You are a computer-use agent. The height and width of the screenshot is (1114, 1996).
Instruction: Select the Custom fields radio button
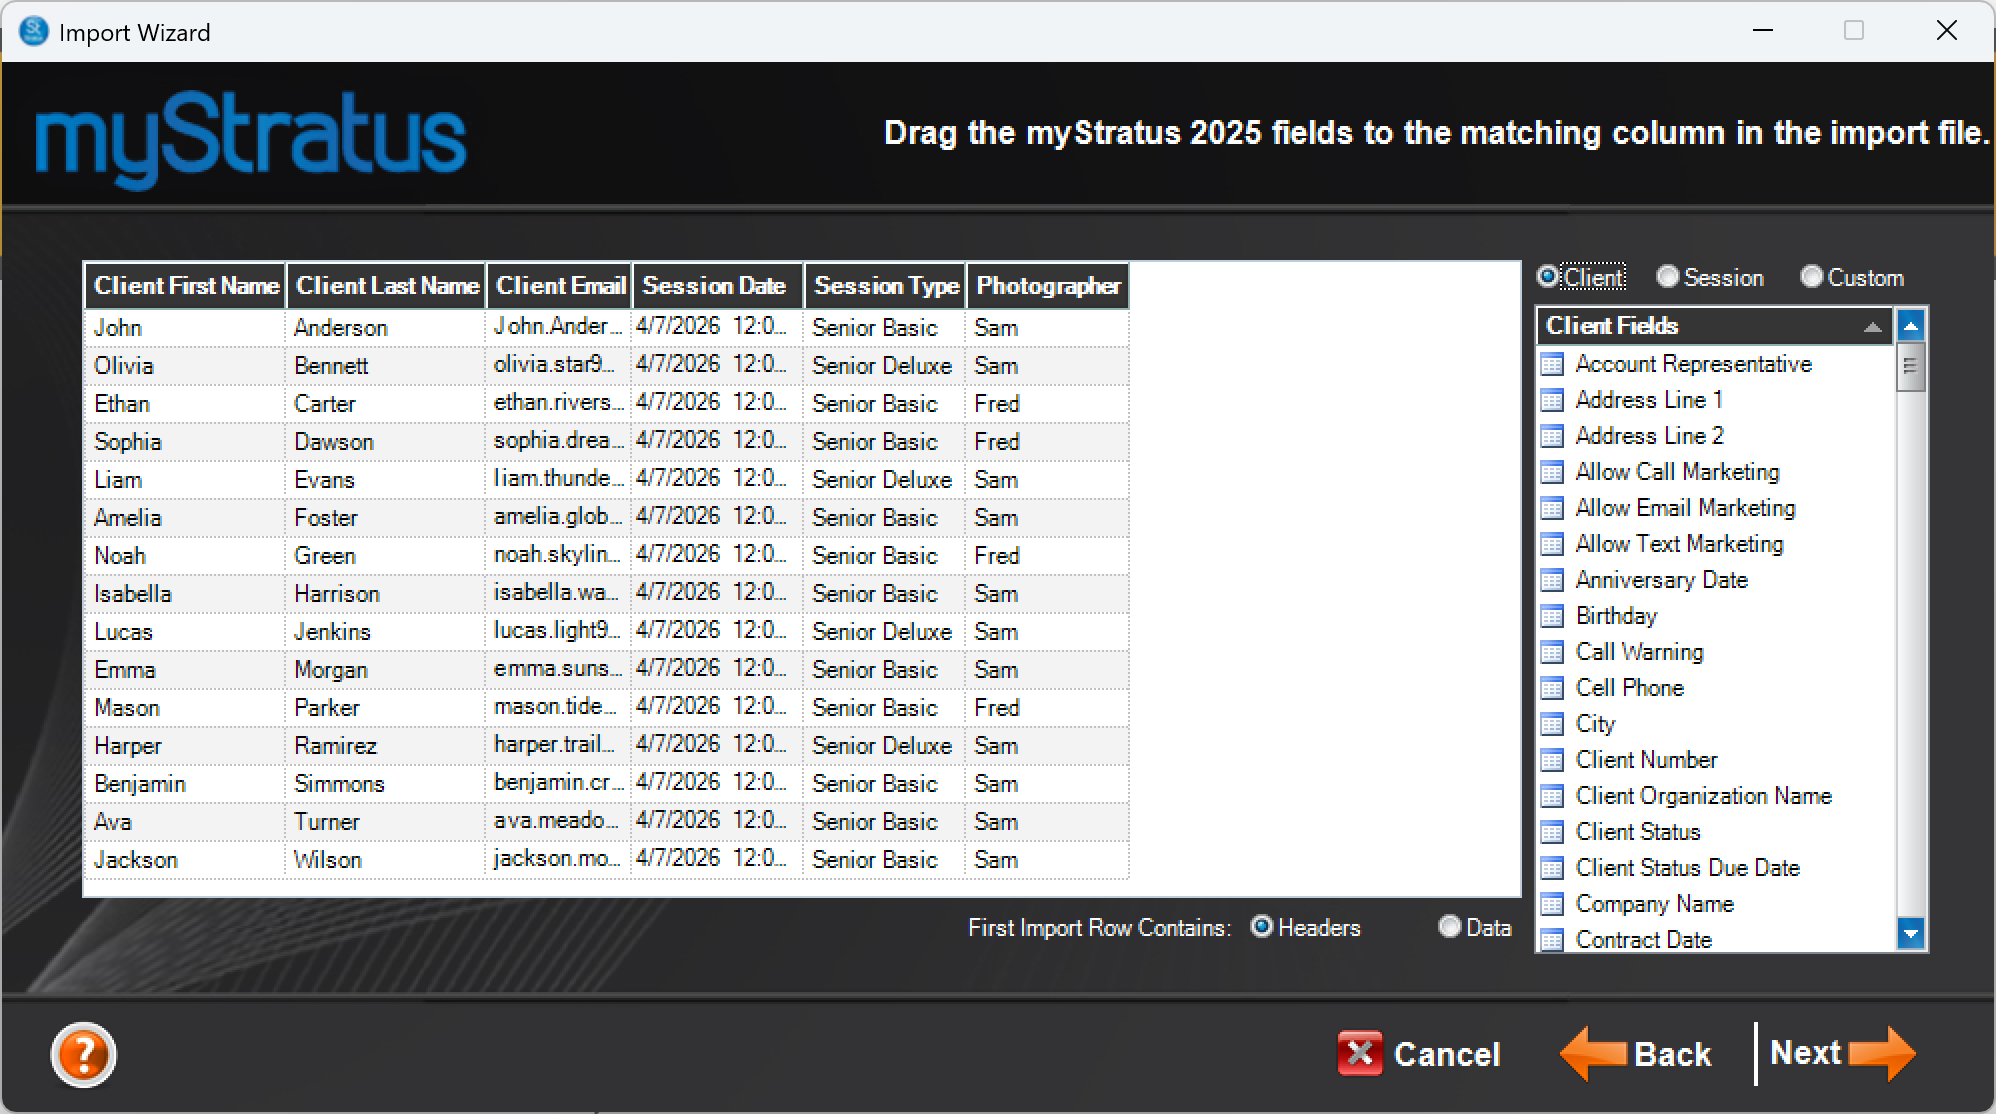click(1811, 276)
